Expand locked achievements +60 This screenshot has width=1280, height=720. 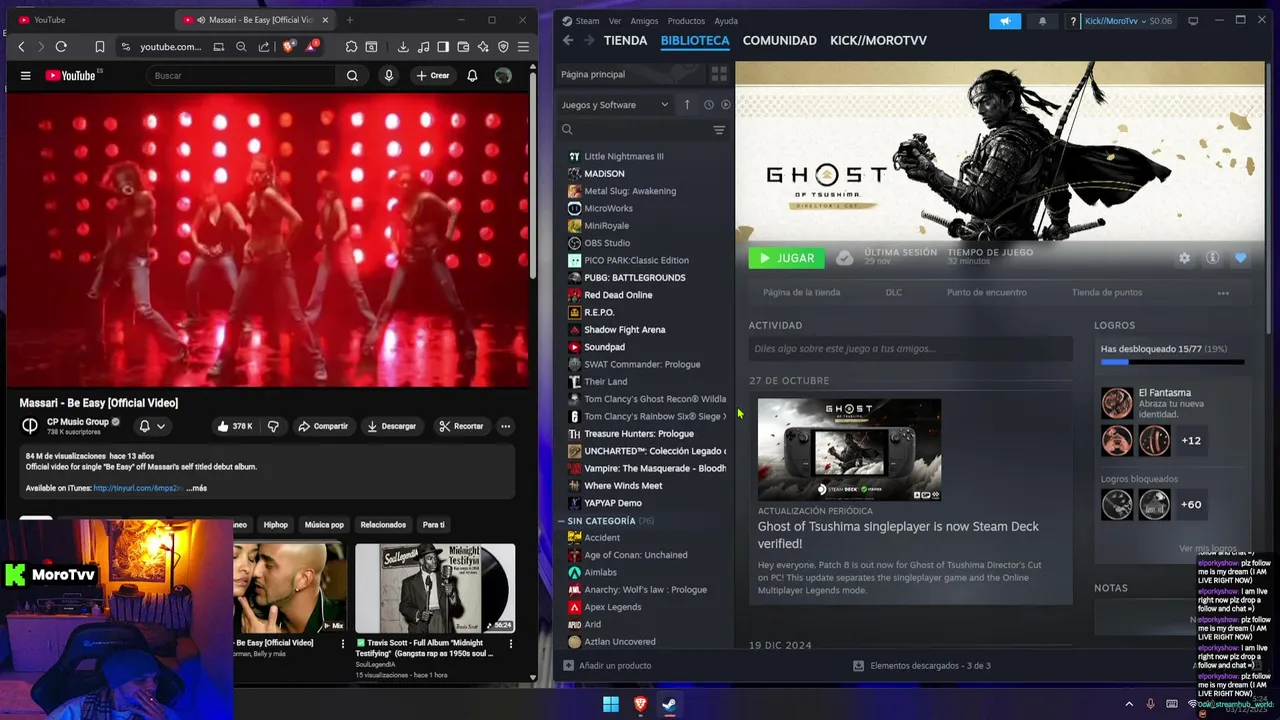point(1191,504)
